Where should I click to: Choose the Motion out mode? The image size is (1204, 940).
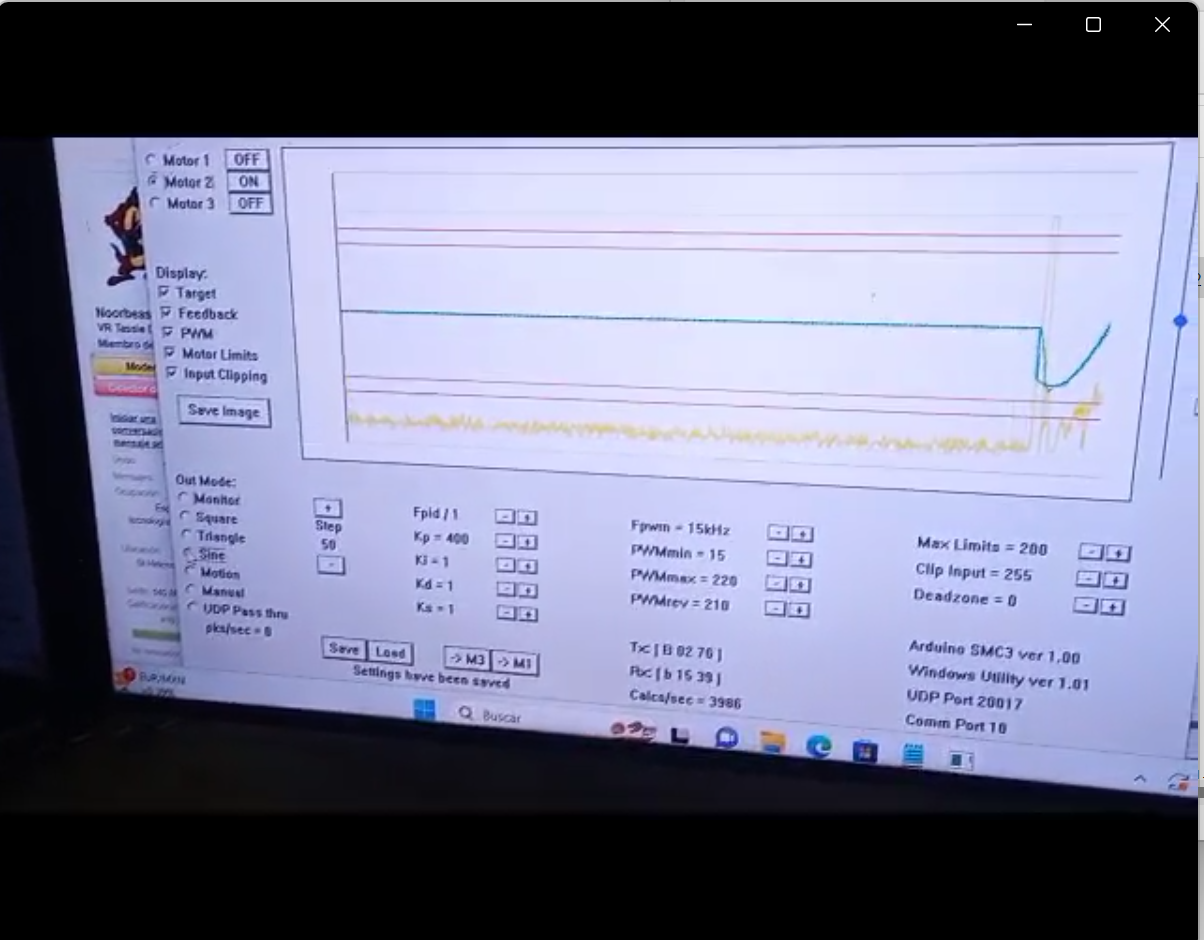(190, 571)
